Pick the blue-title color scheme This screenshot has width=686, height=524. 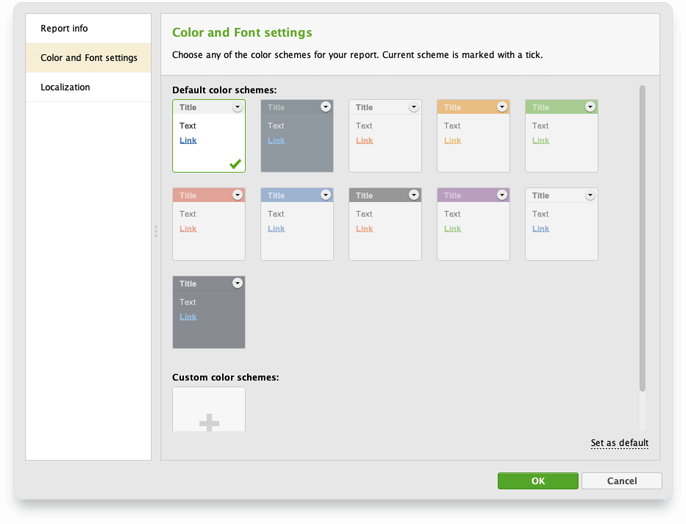coord(297,224)
